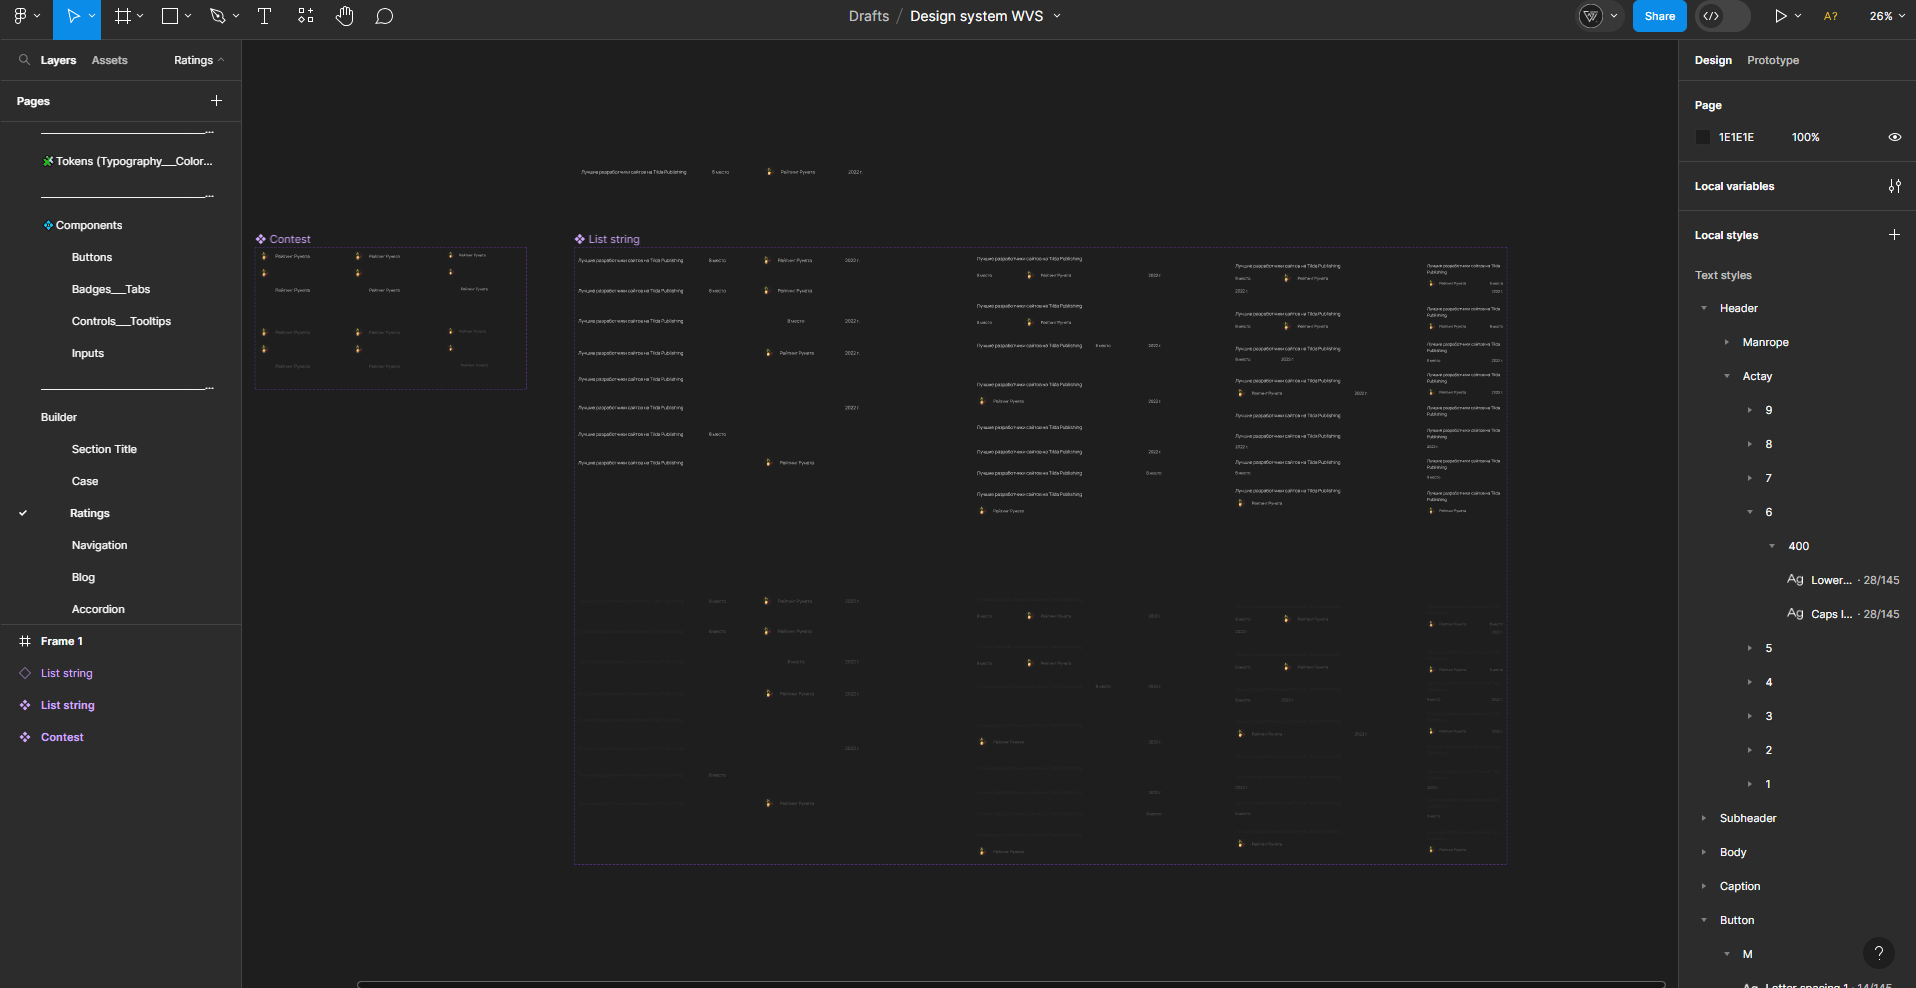This screenshot has width=1916, height=988.
Task: Open user avatar dropdown chevron
Action: point(1613,16)
